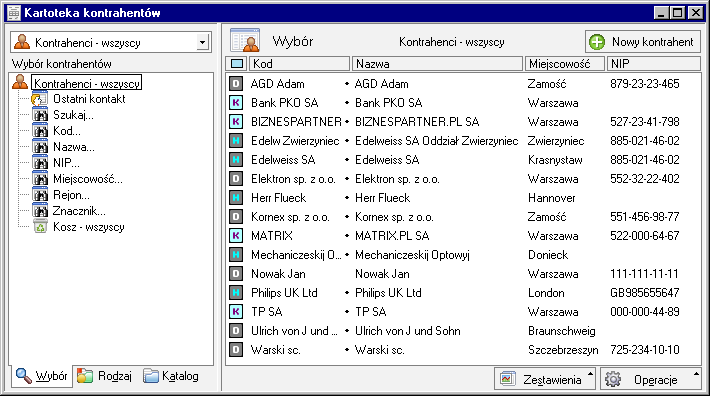Select the Szukaj... tree item label
Image resolution: width=710 pixels, height=396 pixels.
[x=73, y=115]
